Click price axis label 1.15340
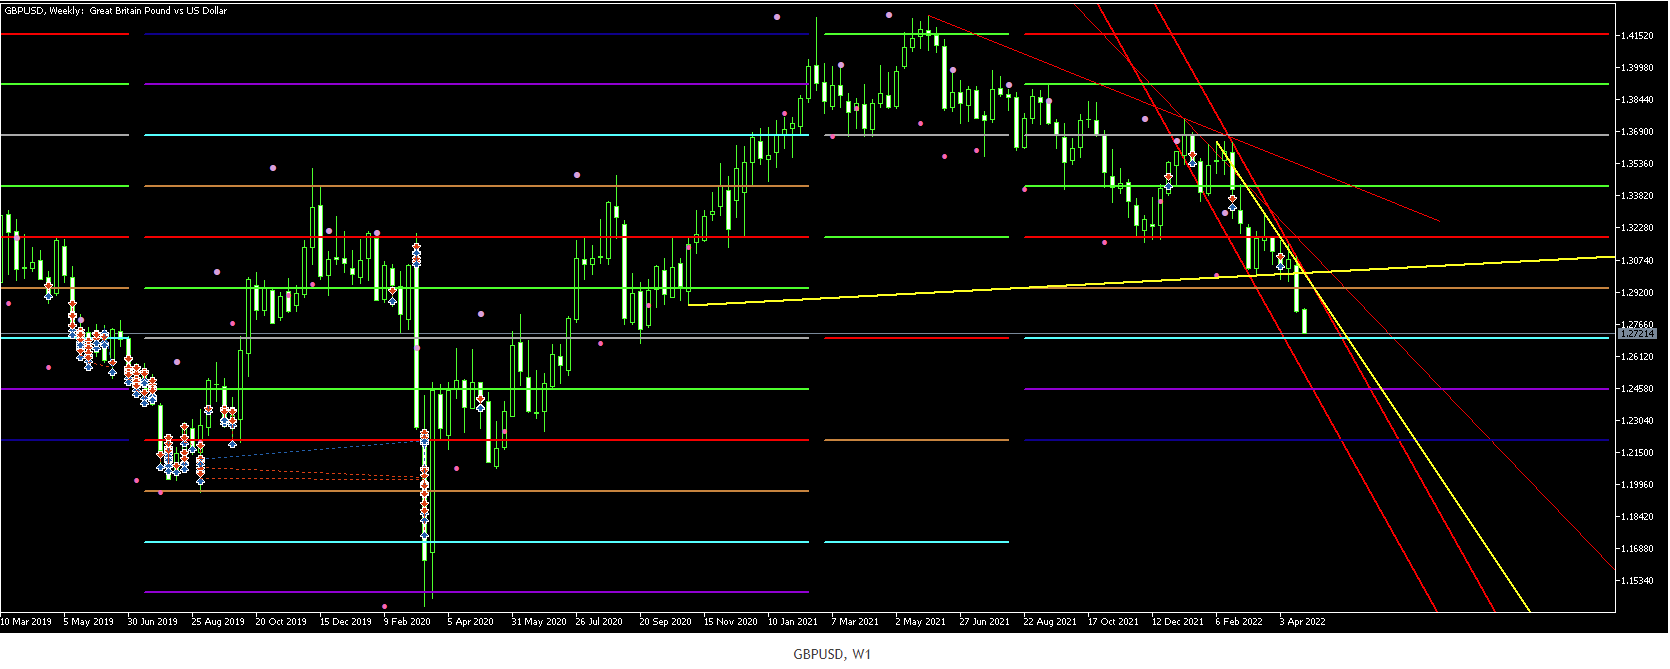1670x669 pixels. click(1636, 581)
